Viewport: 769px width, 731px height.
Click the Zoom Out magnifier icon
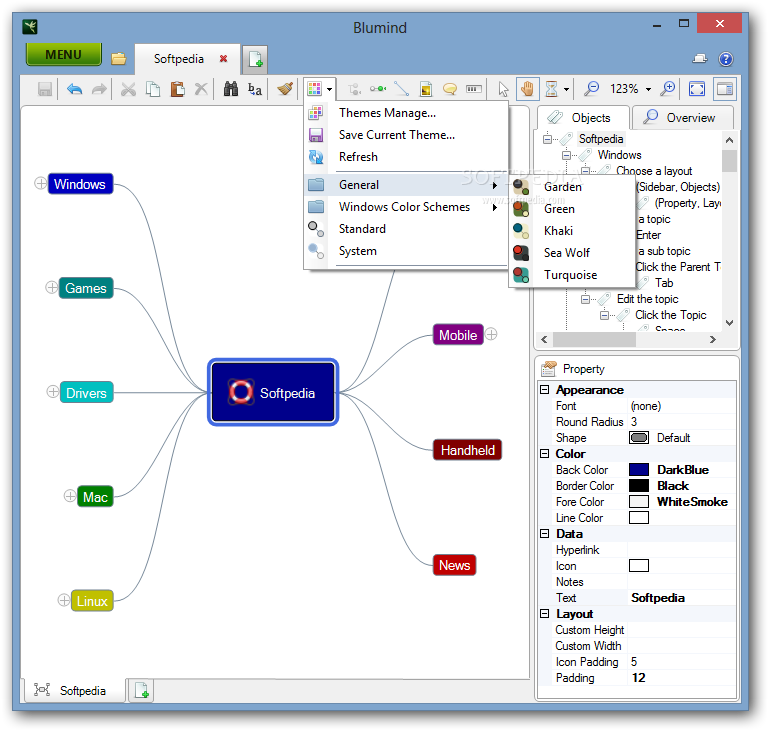click(591, 89)
